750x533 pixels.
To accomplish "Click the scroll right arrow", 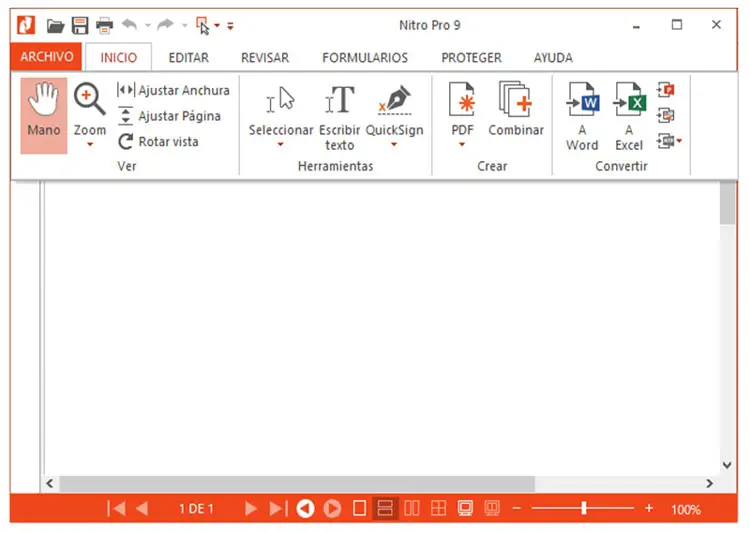I will [x=710, y=483].
